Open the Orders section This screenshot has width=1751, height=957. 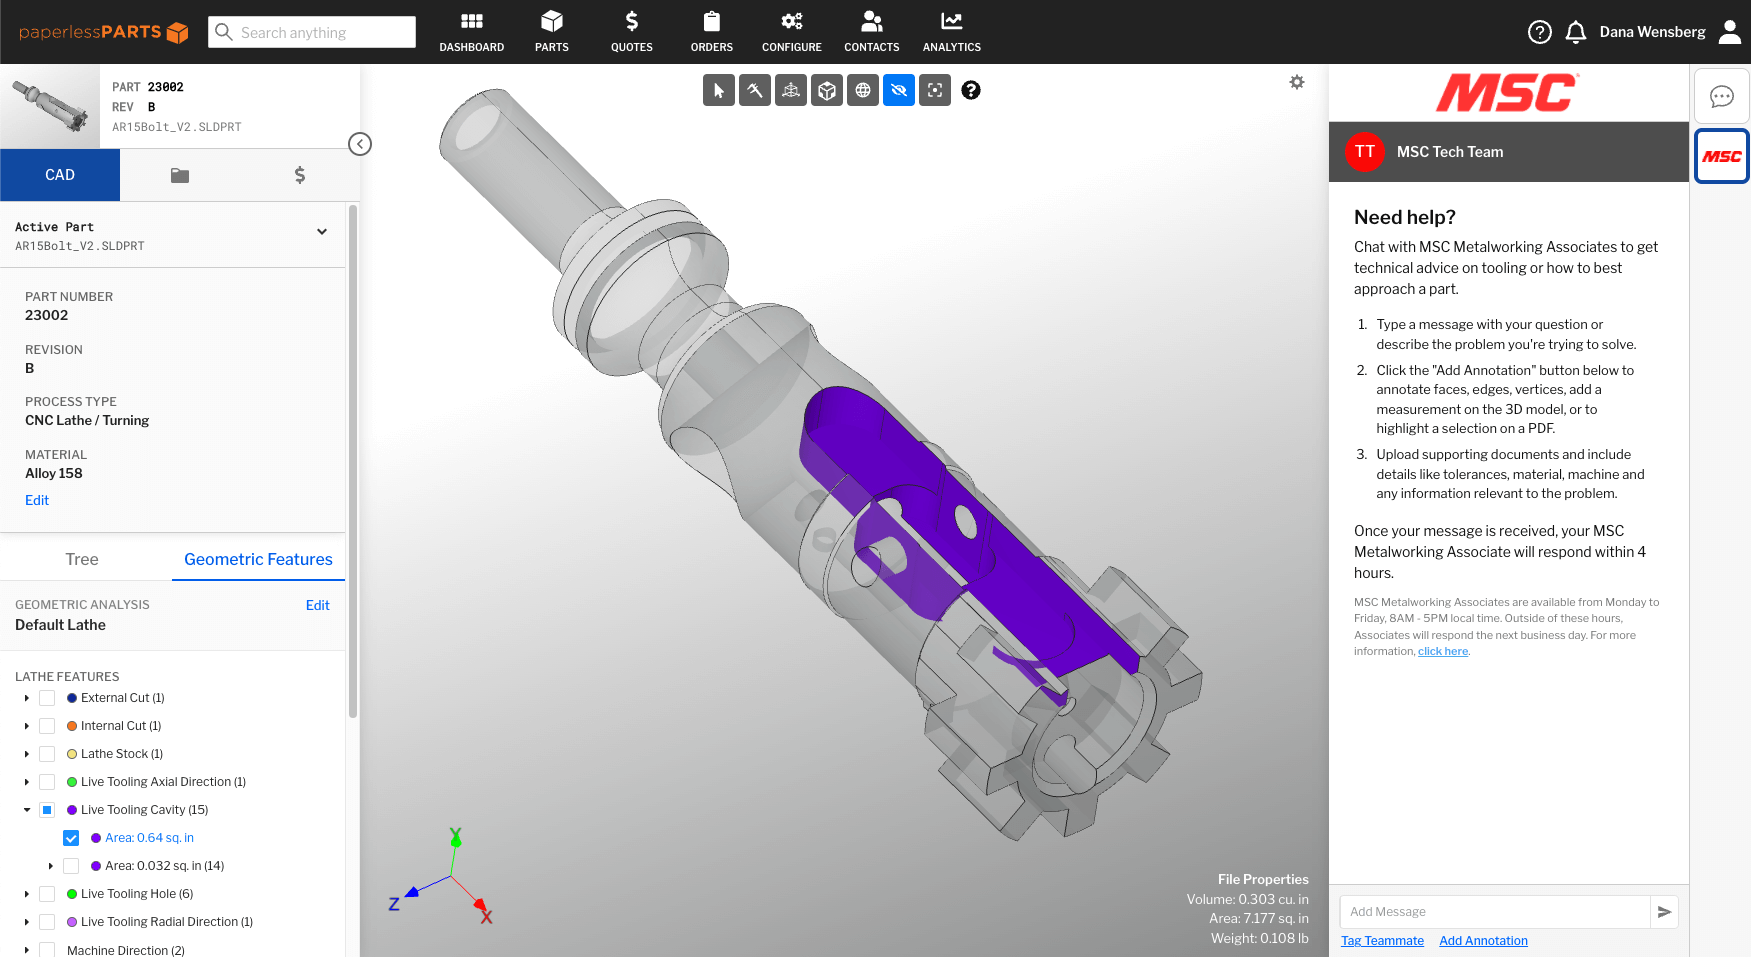pos(712,32)
